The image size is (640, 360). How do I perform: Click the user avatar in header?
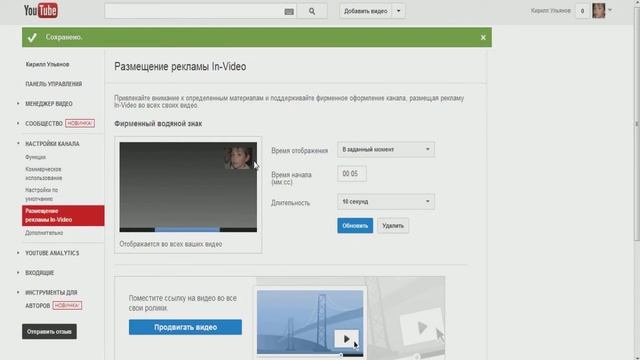click(x=599, y=11)
